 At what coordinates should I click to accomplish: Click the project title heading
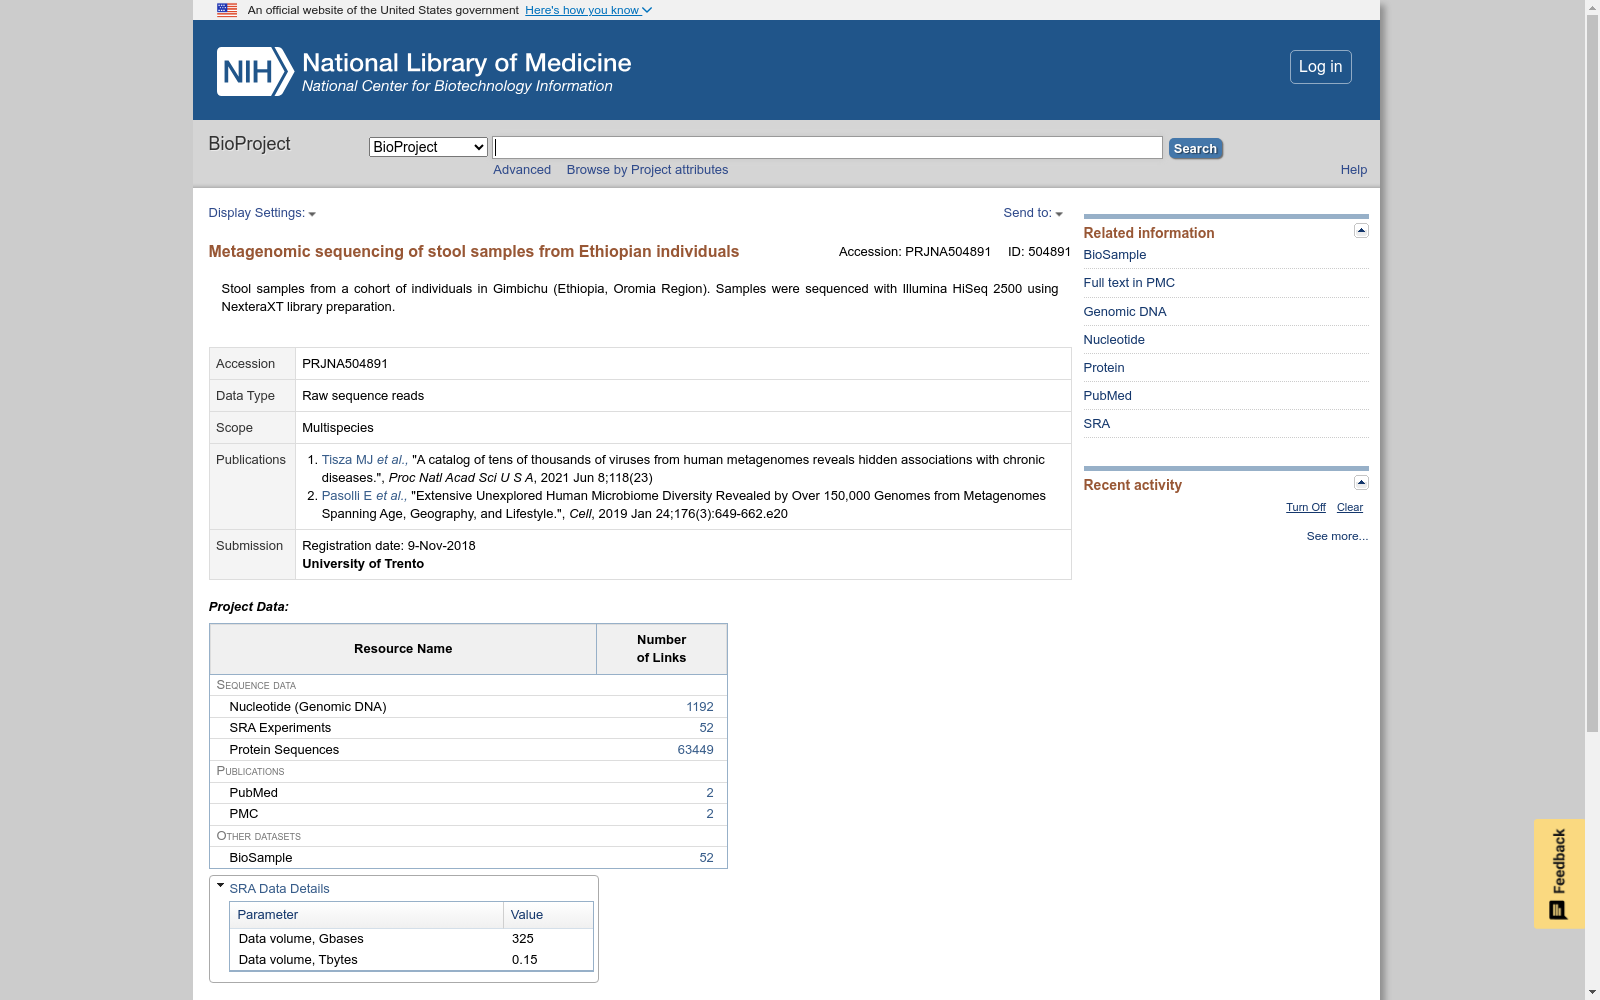click(474, 252)
